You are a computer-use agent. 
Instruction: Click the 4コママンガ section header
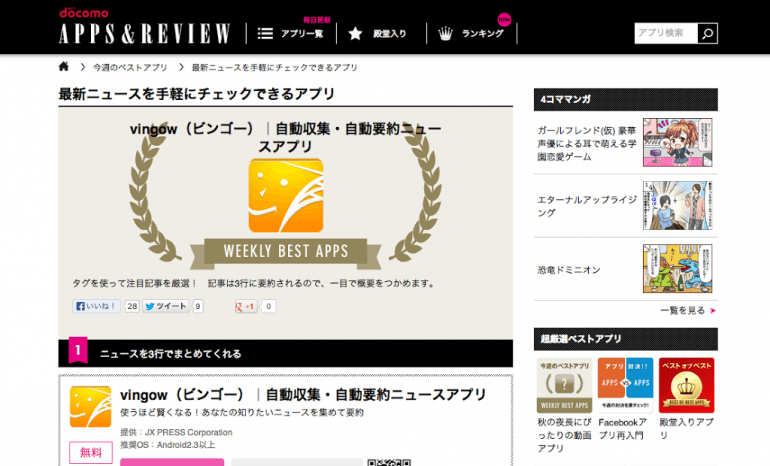[626, 100]
